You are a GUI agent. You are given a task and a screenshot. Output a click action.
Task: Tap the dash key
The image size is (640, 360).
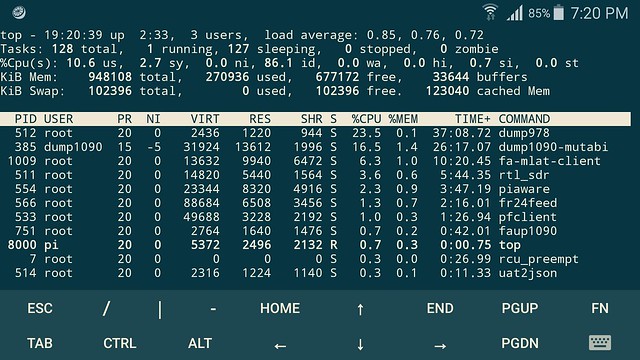tap(213, 309)
